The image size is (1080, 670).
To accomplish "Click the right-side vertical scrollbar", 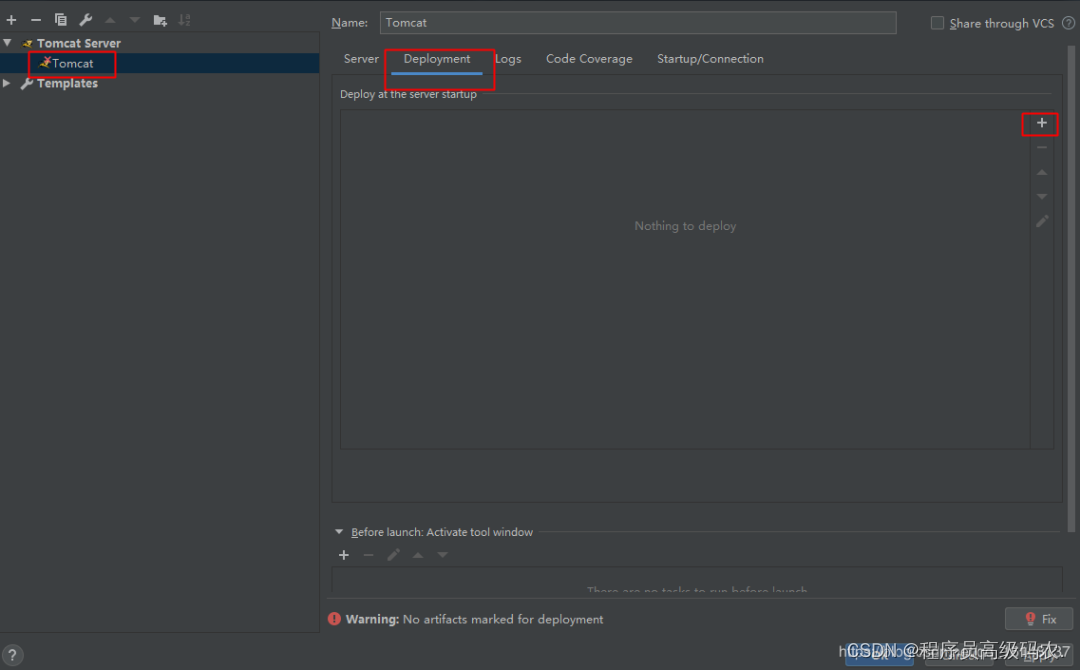I will tap(1071, 289).
